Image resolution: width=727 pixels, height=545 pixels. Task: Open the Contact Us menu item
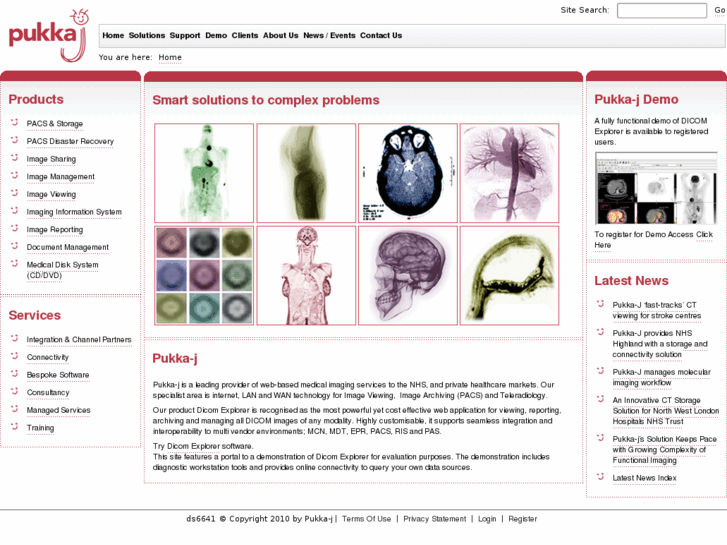coord(381,35)
